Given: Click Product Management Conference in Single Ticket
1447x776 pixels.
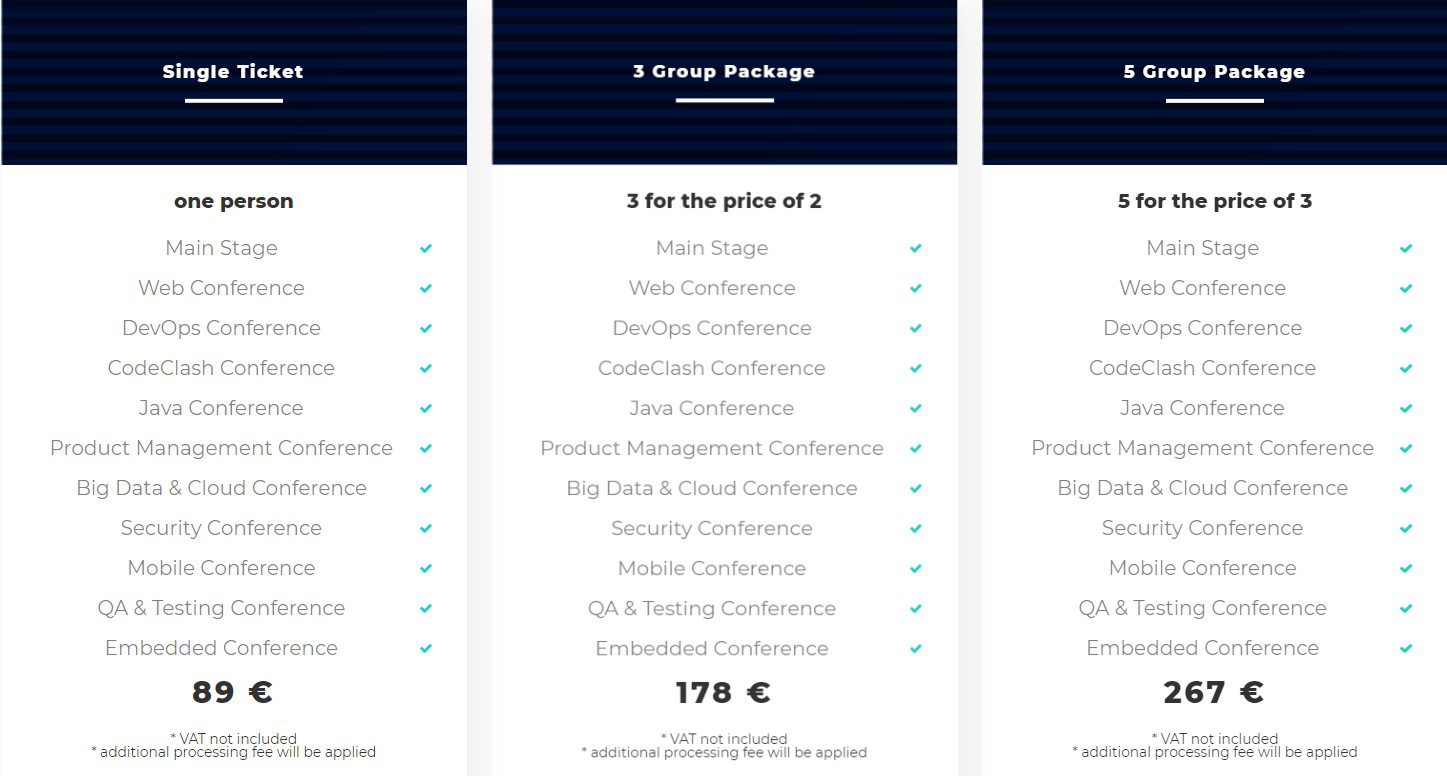Looking at the screenshot, I should tap(221, 448).
